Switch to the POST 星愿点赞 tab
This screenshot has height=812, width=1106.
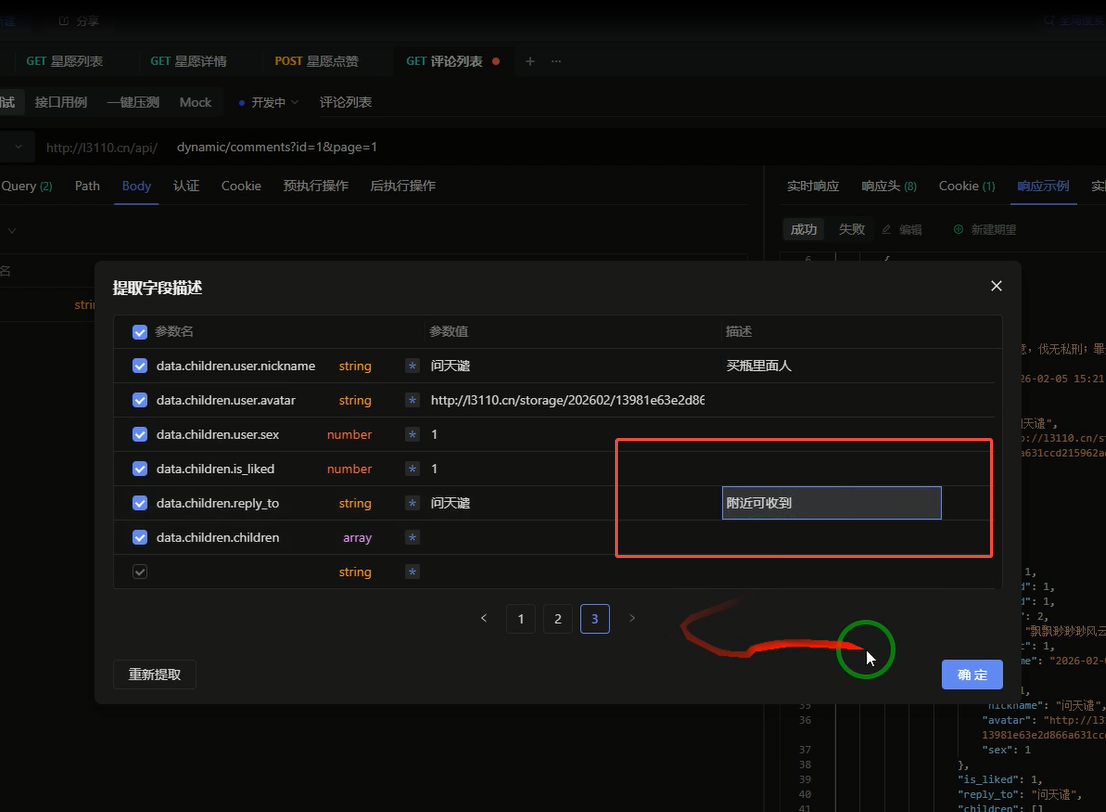pyautogui.click(x=316, y=61)
